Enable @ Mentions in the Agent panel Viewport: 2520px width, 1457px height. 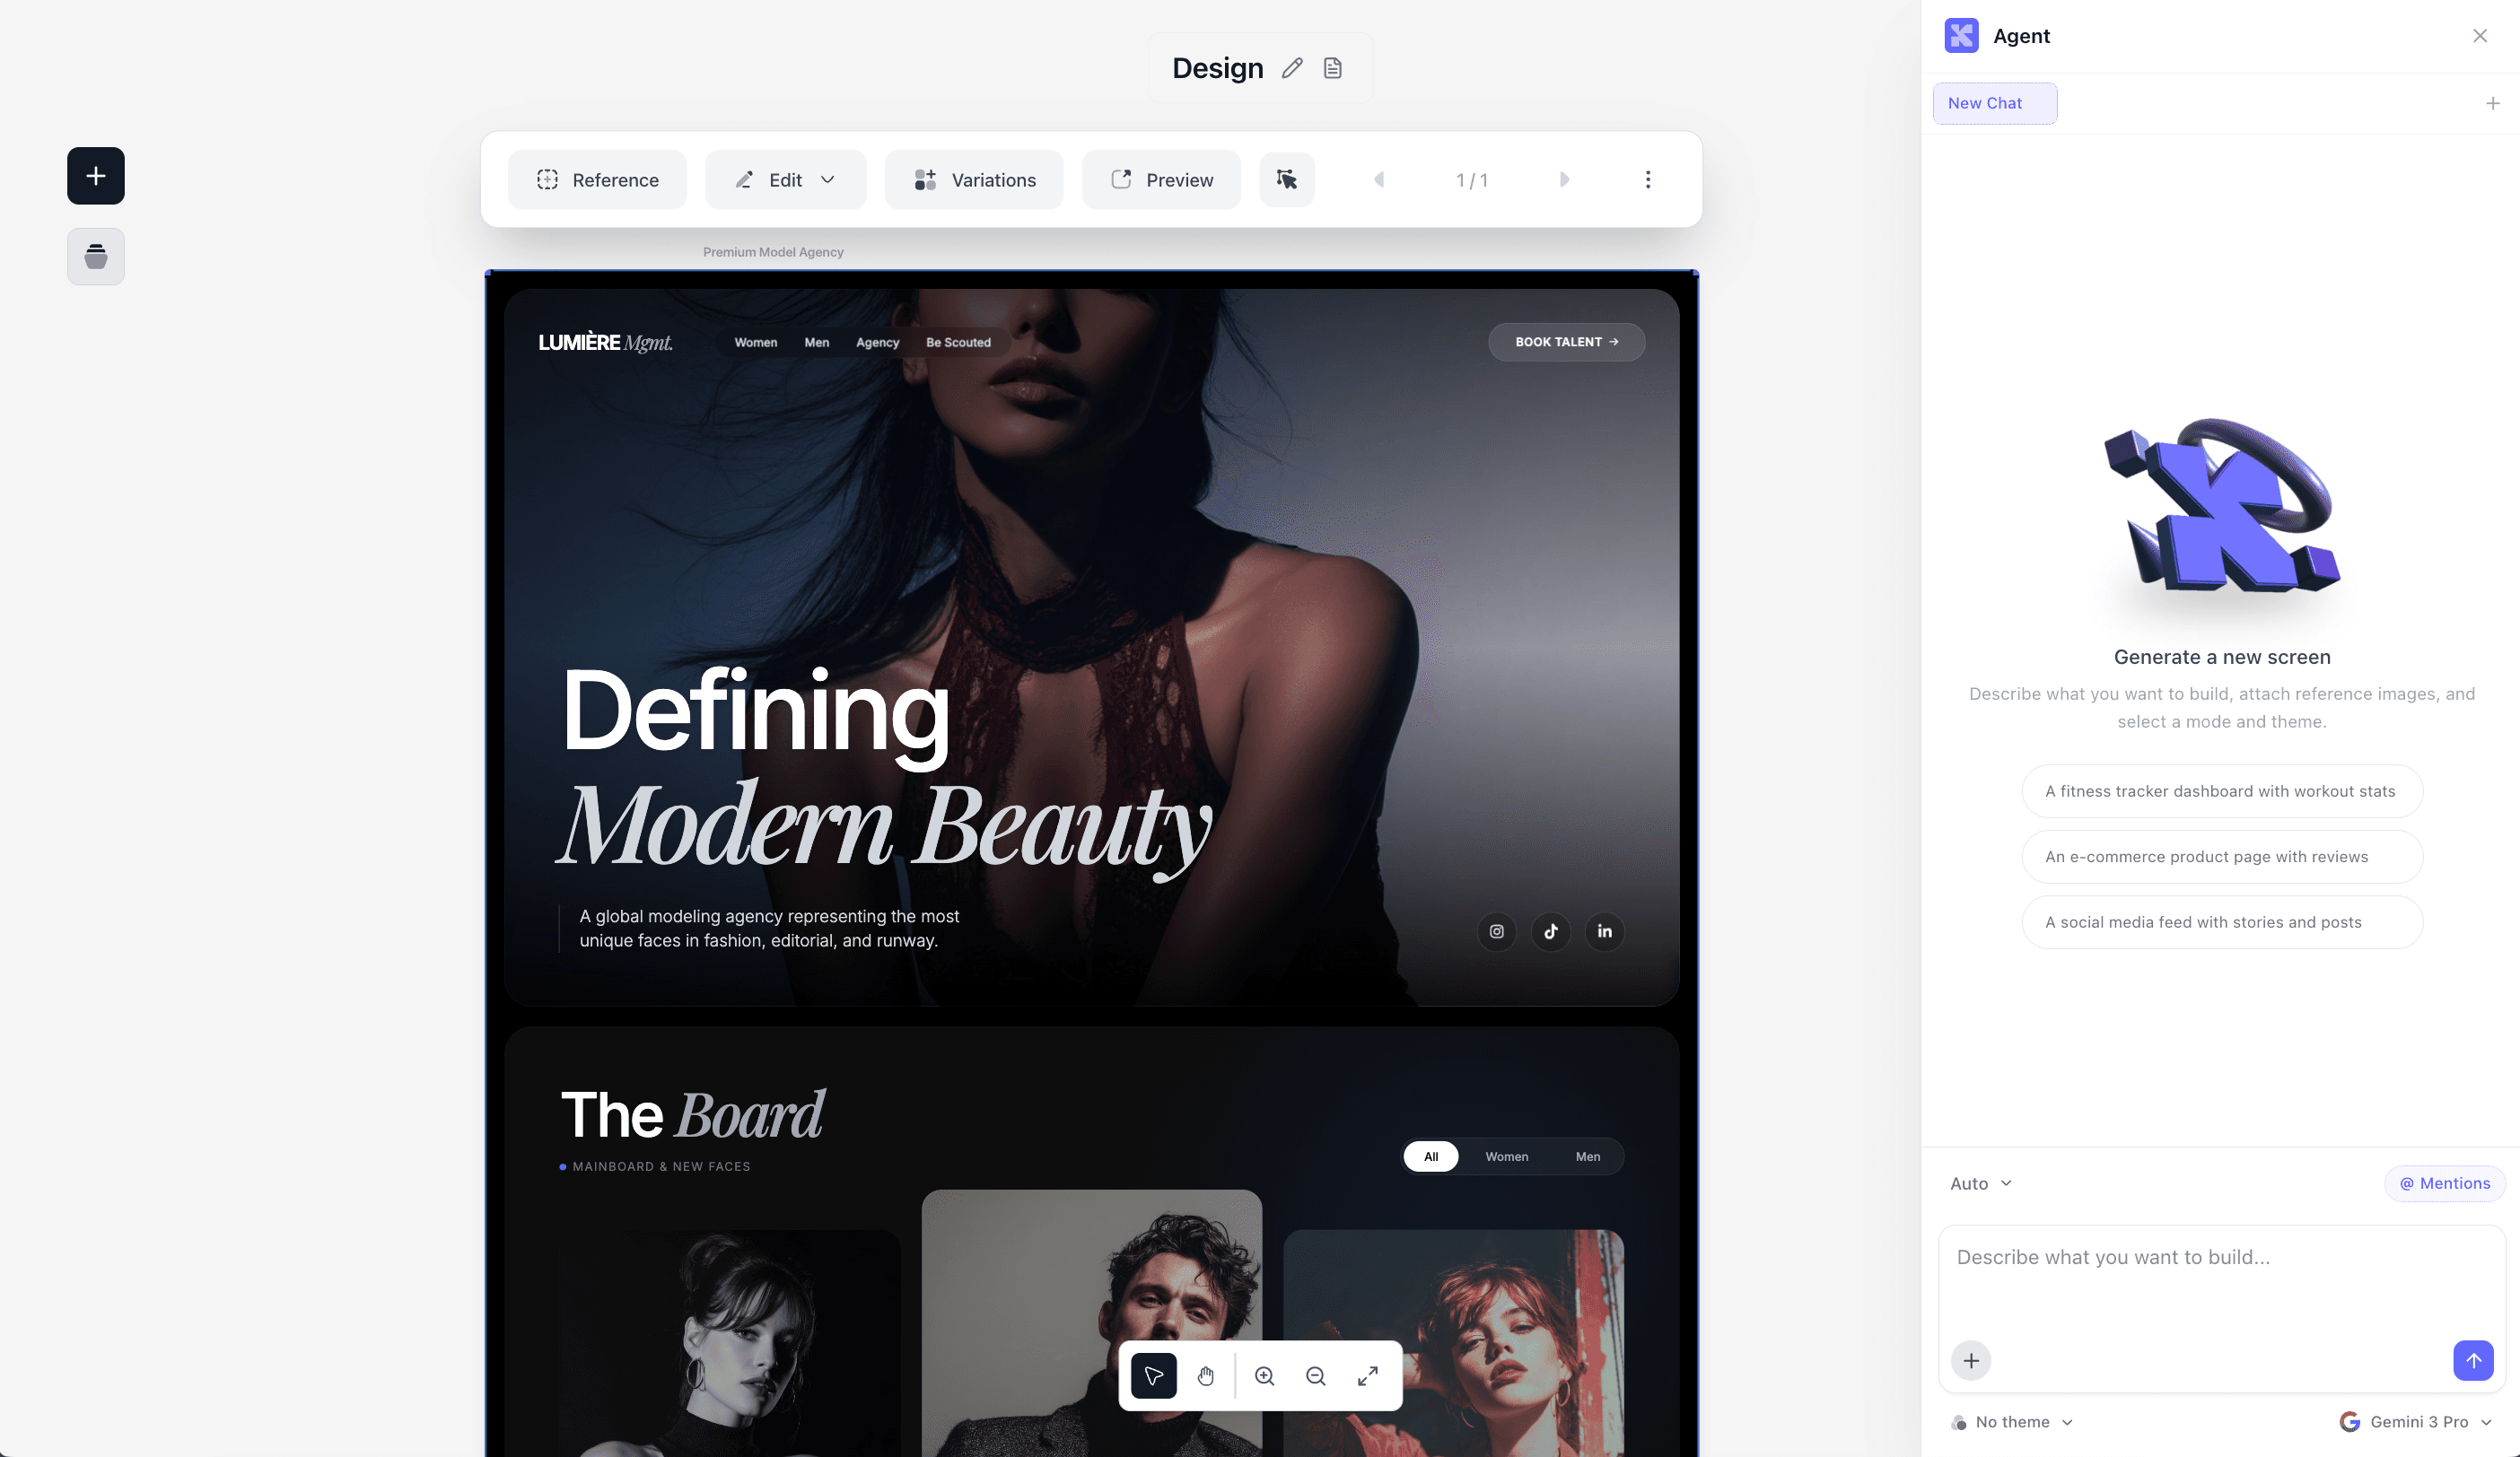click(x=2444, y=1183)
